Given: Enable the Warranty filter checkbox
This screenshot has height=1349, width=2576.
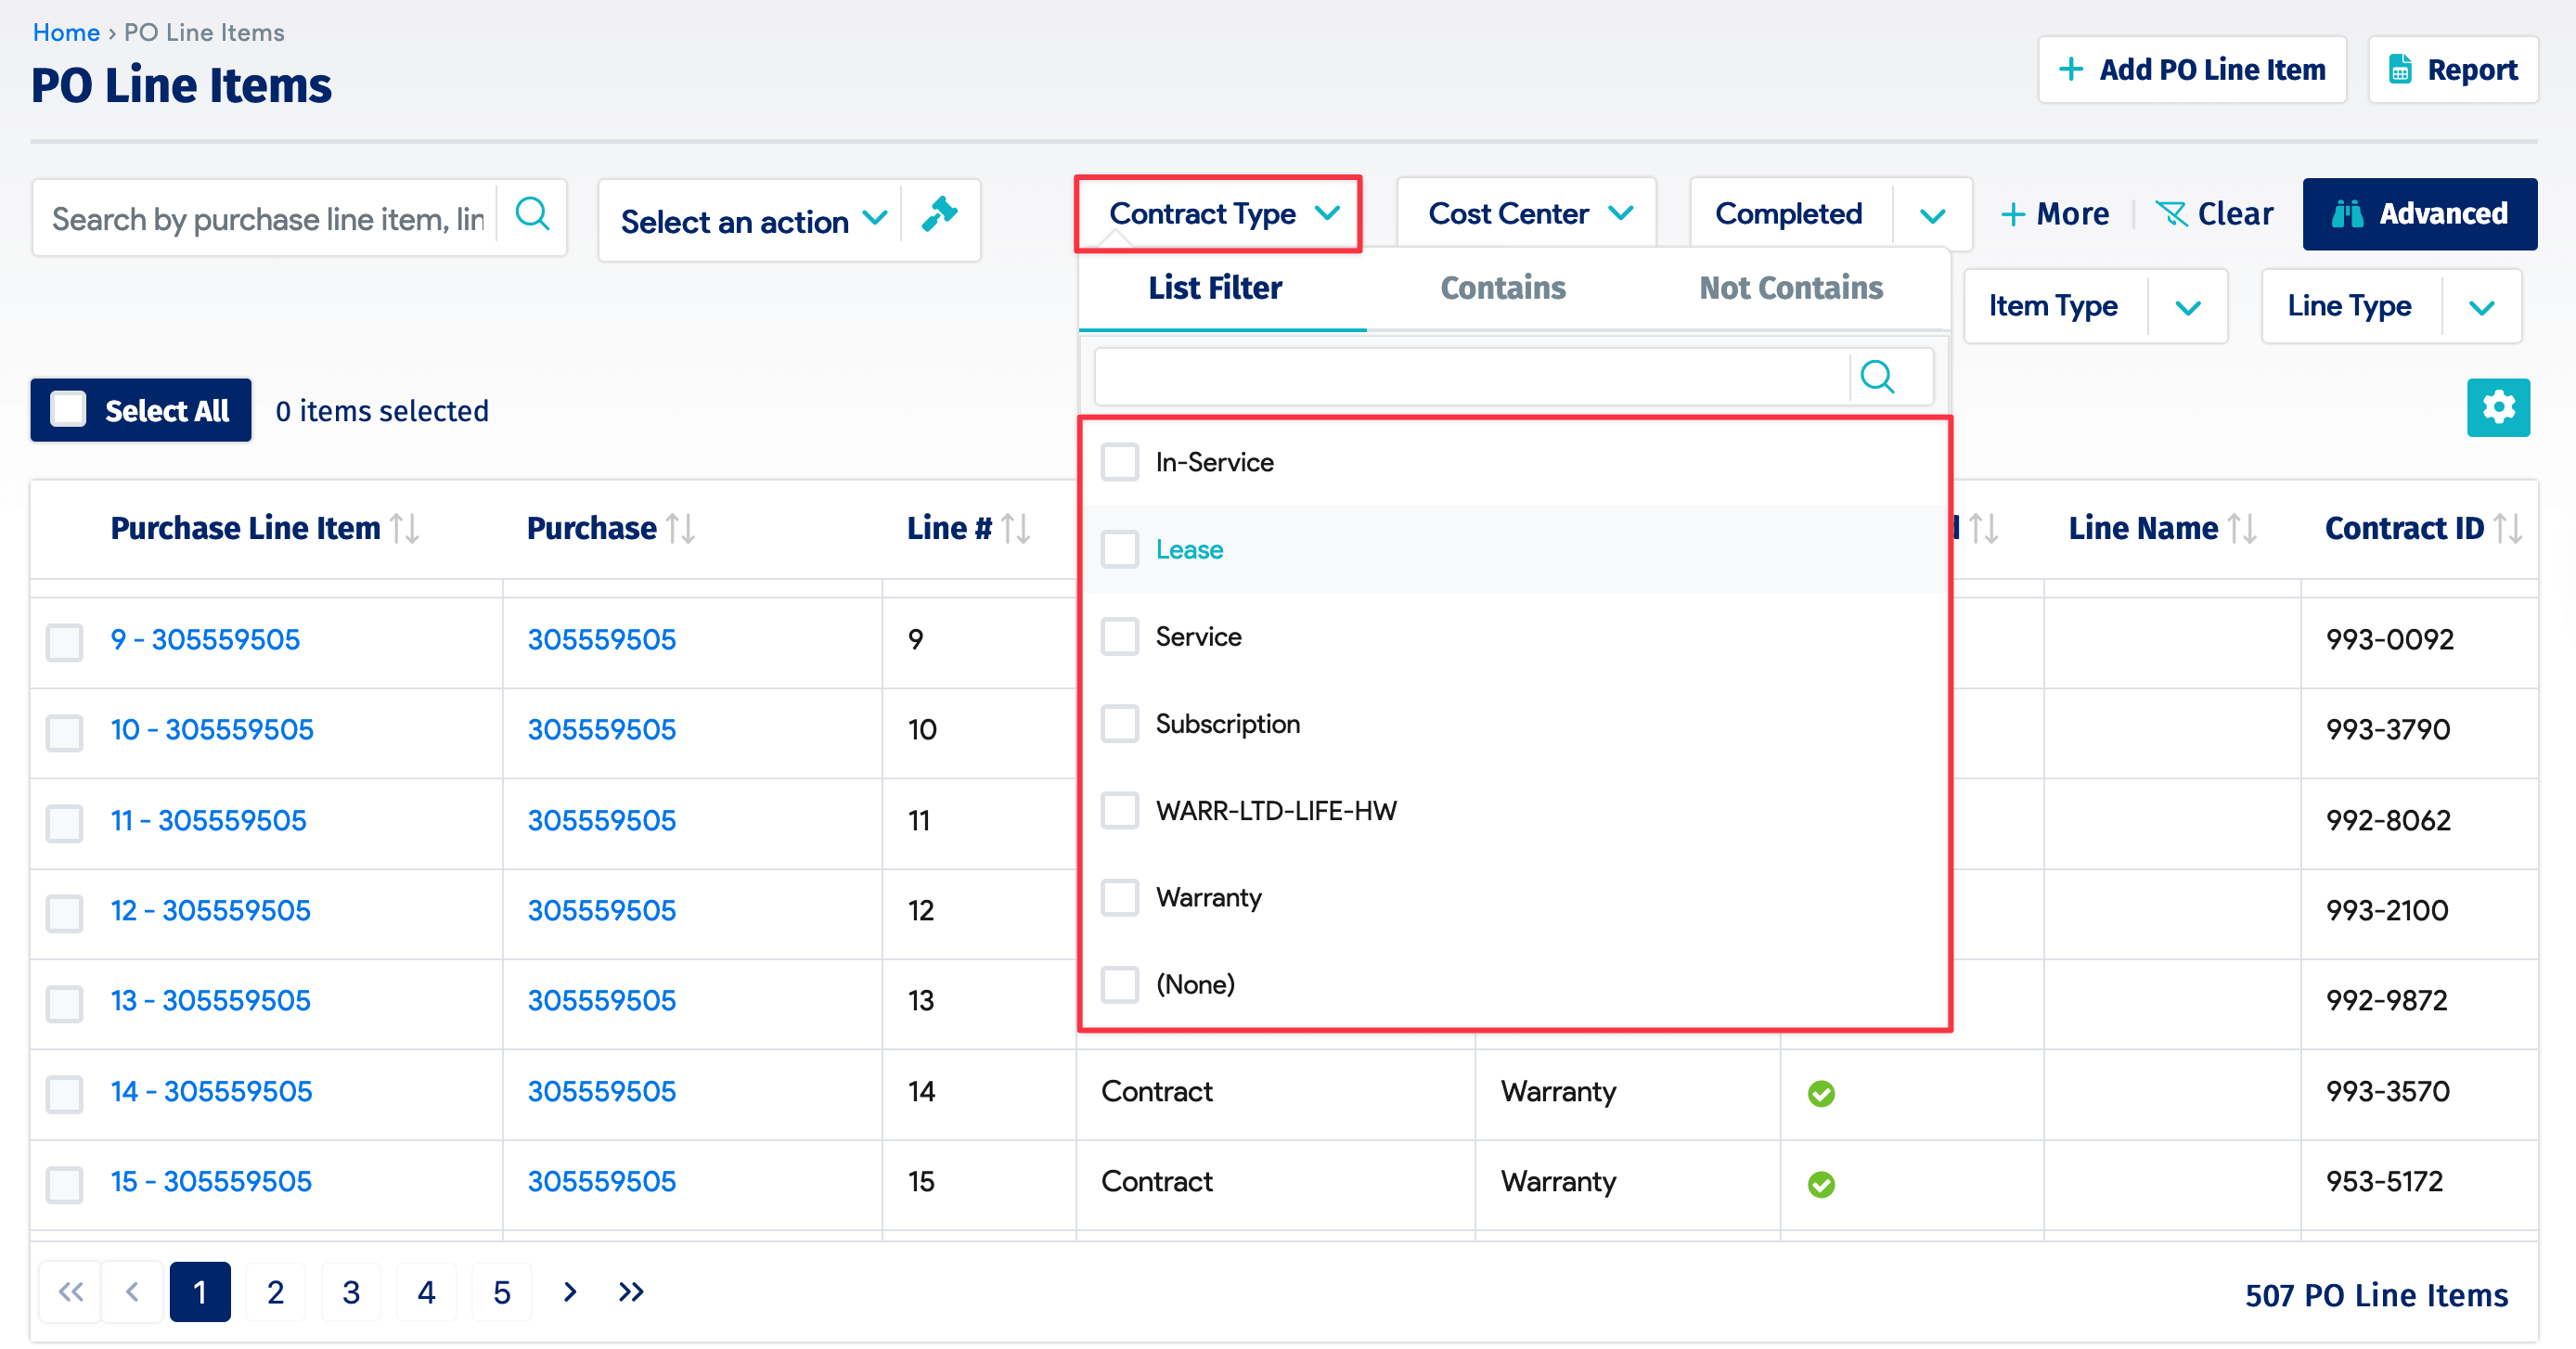Looking at the screenshot, I should (1119, 897).
